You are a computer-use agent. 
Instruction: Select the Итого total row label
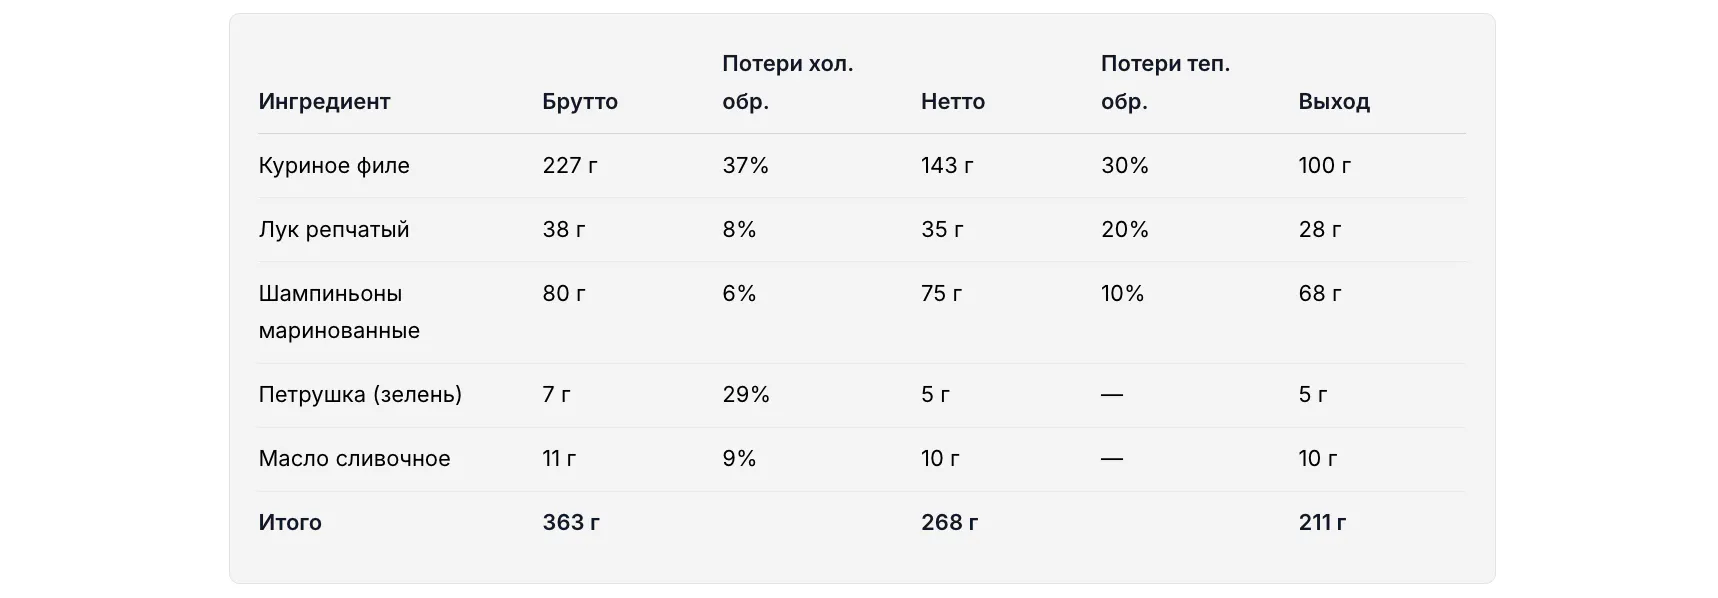point(290,523)
